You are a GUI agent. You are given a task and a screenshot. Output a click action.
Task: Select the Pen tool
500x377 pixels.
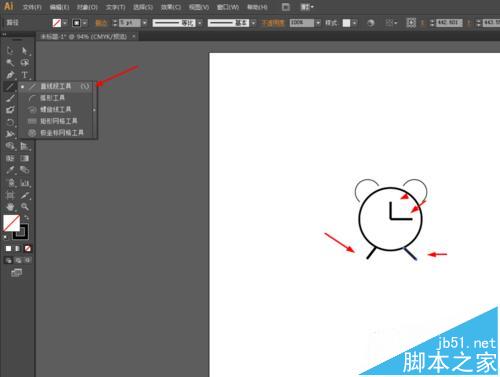click(x=10, y=75)
